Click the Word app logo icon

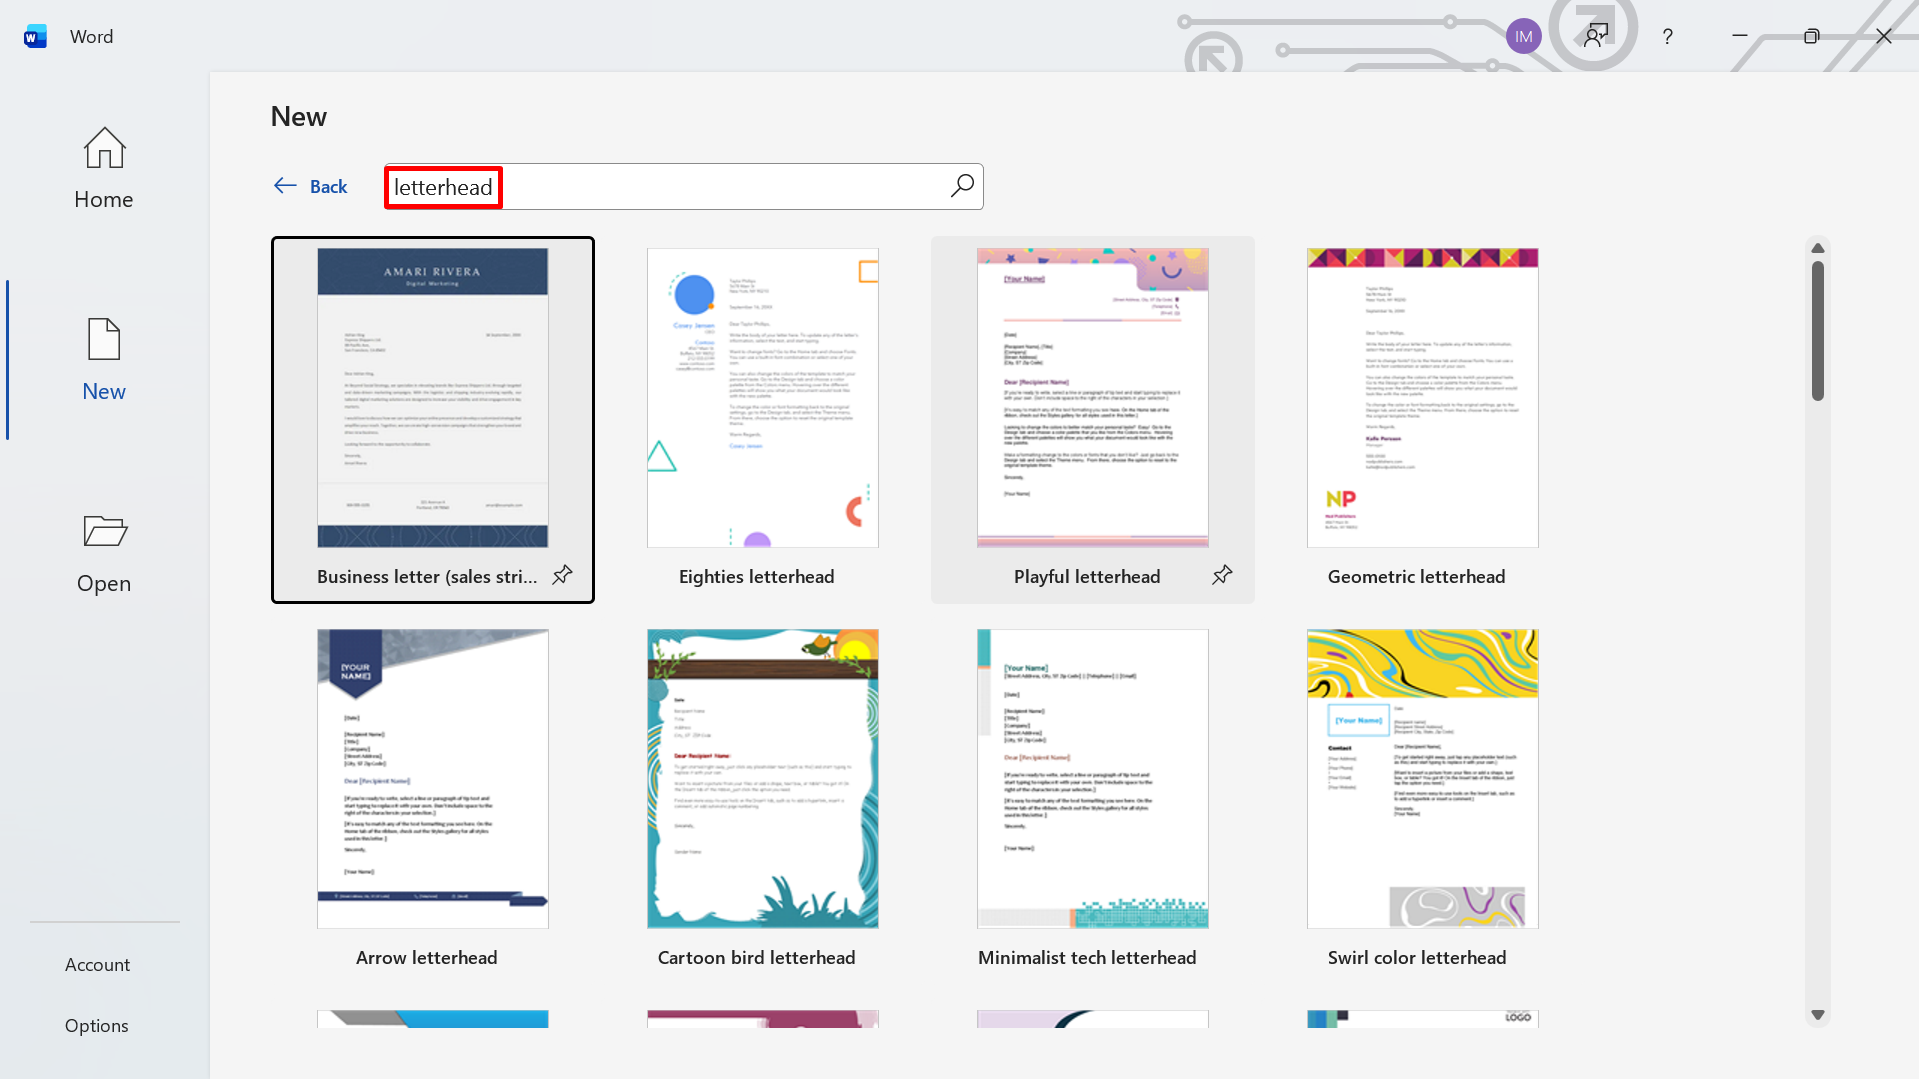35,37
